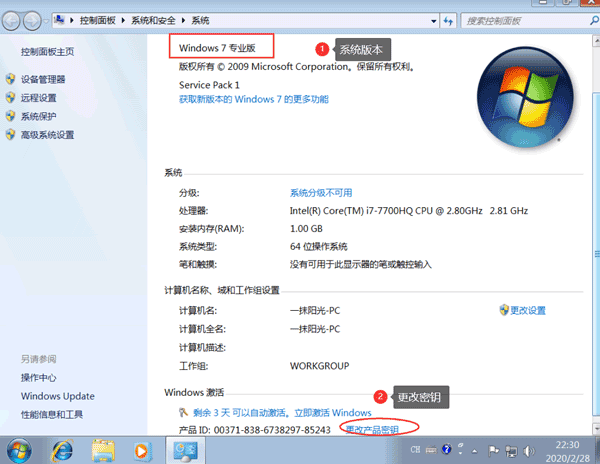Refresh the address bar view
Viewport: 600px width, 464px height.
pos(448,21)
